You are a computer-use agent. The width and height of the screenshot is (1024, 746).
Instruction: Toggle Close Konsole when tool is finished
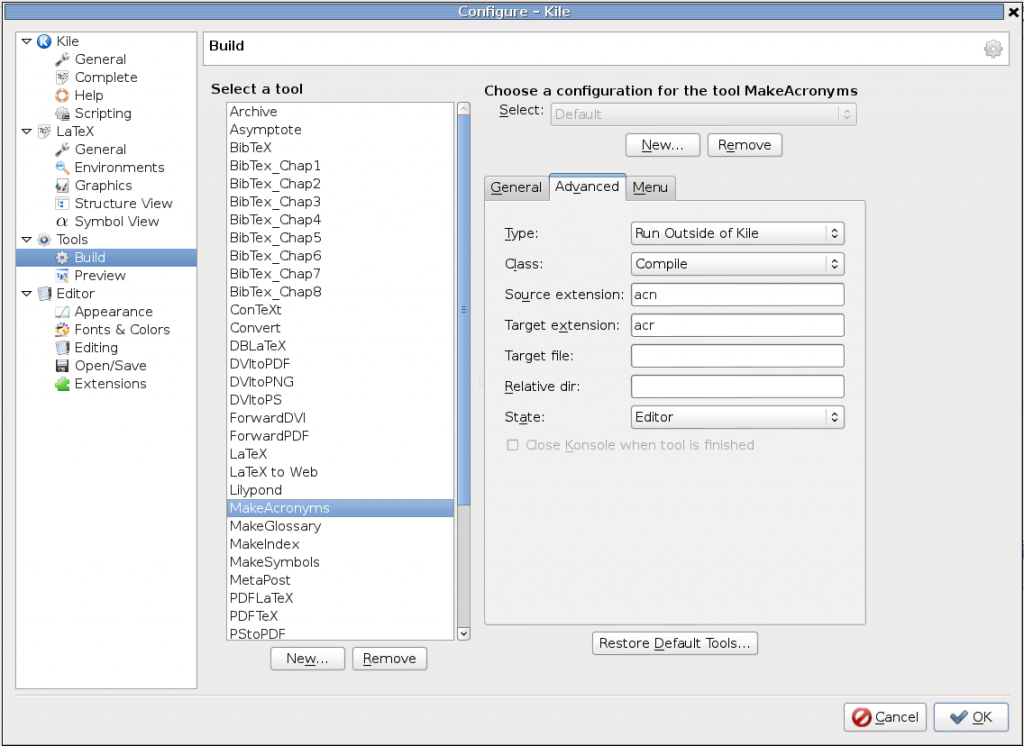513,445
